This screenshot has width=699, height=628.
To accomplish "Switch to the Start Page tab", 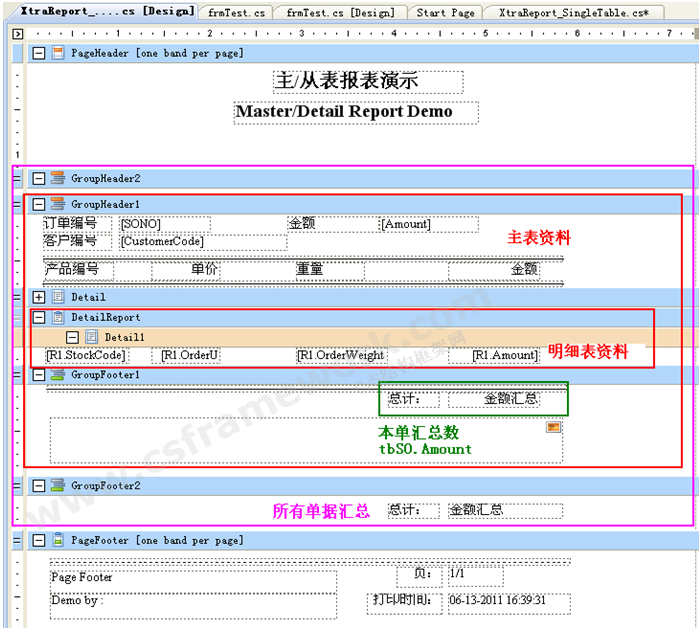I will pyautogui.click(x=445, y=12).
